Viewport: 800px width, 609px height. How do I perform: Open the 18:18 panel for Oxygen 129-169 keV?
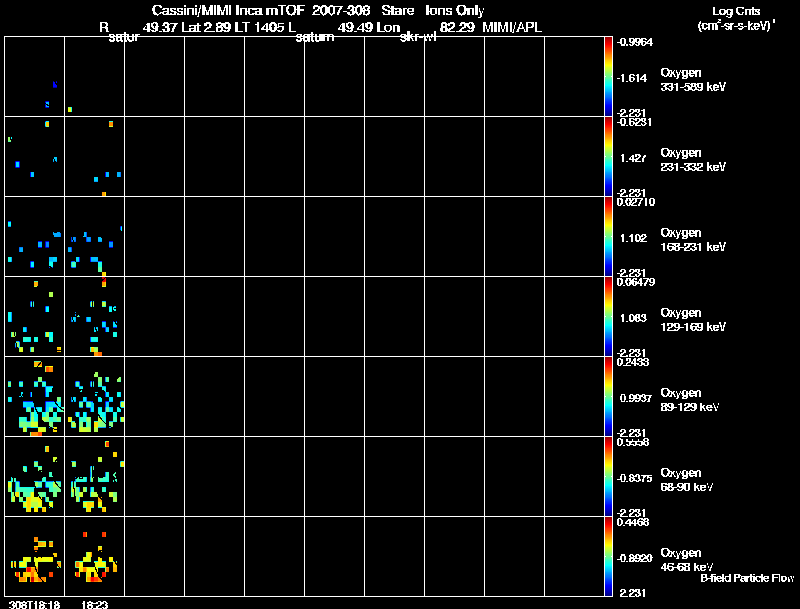click(35, 317)
